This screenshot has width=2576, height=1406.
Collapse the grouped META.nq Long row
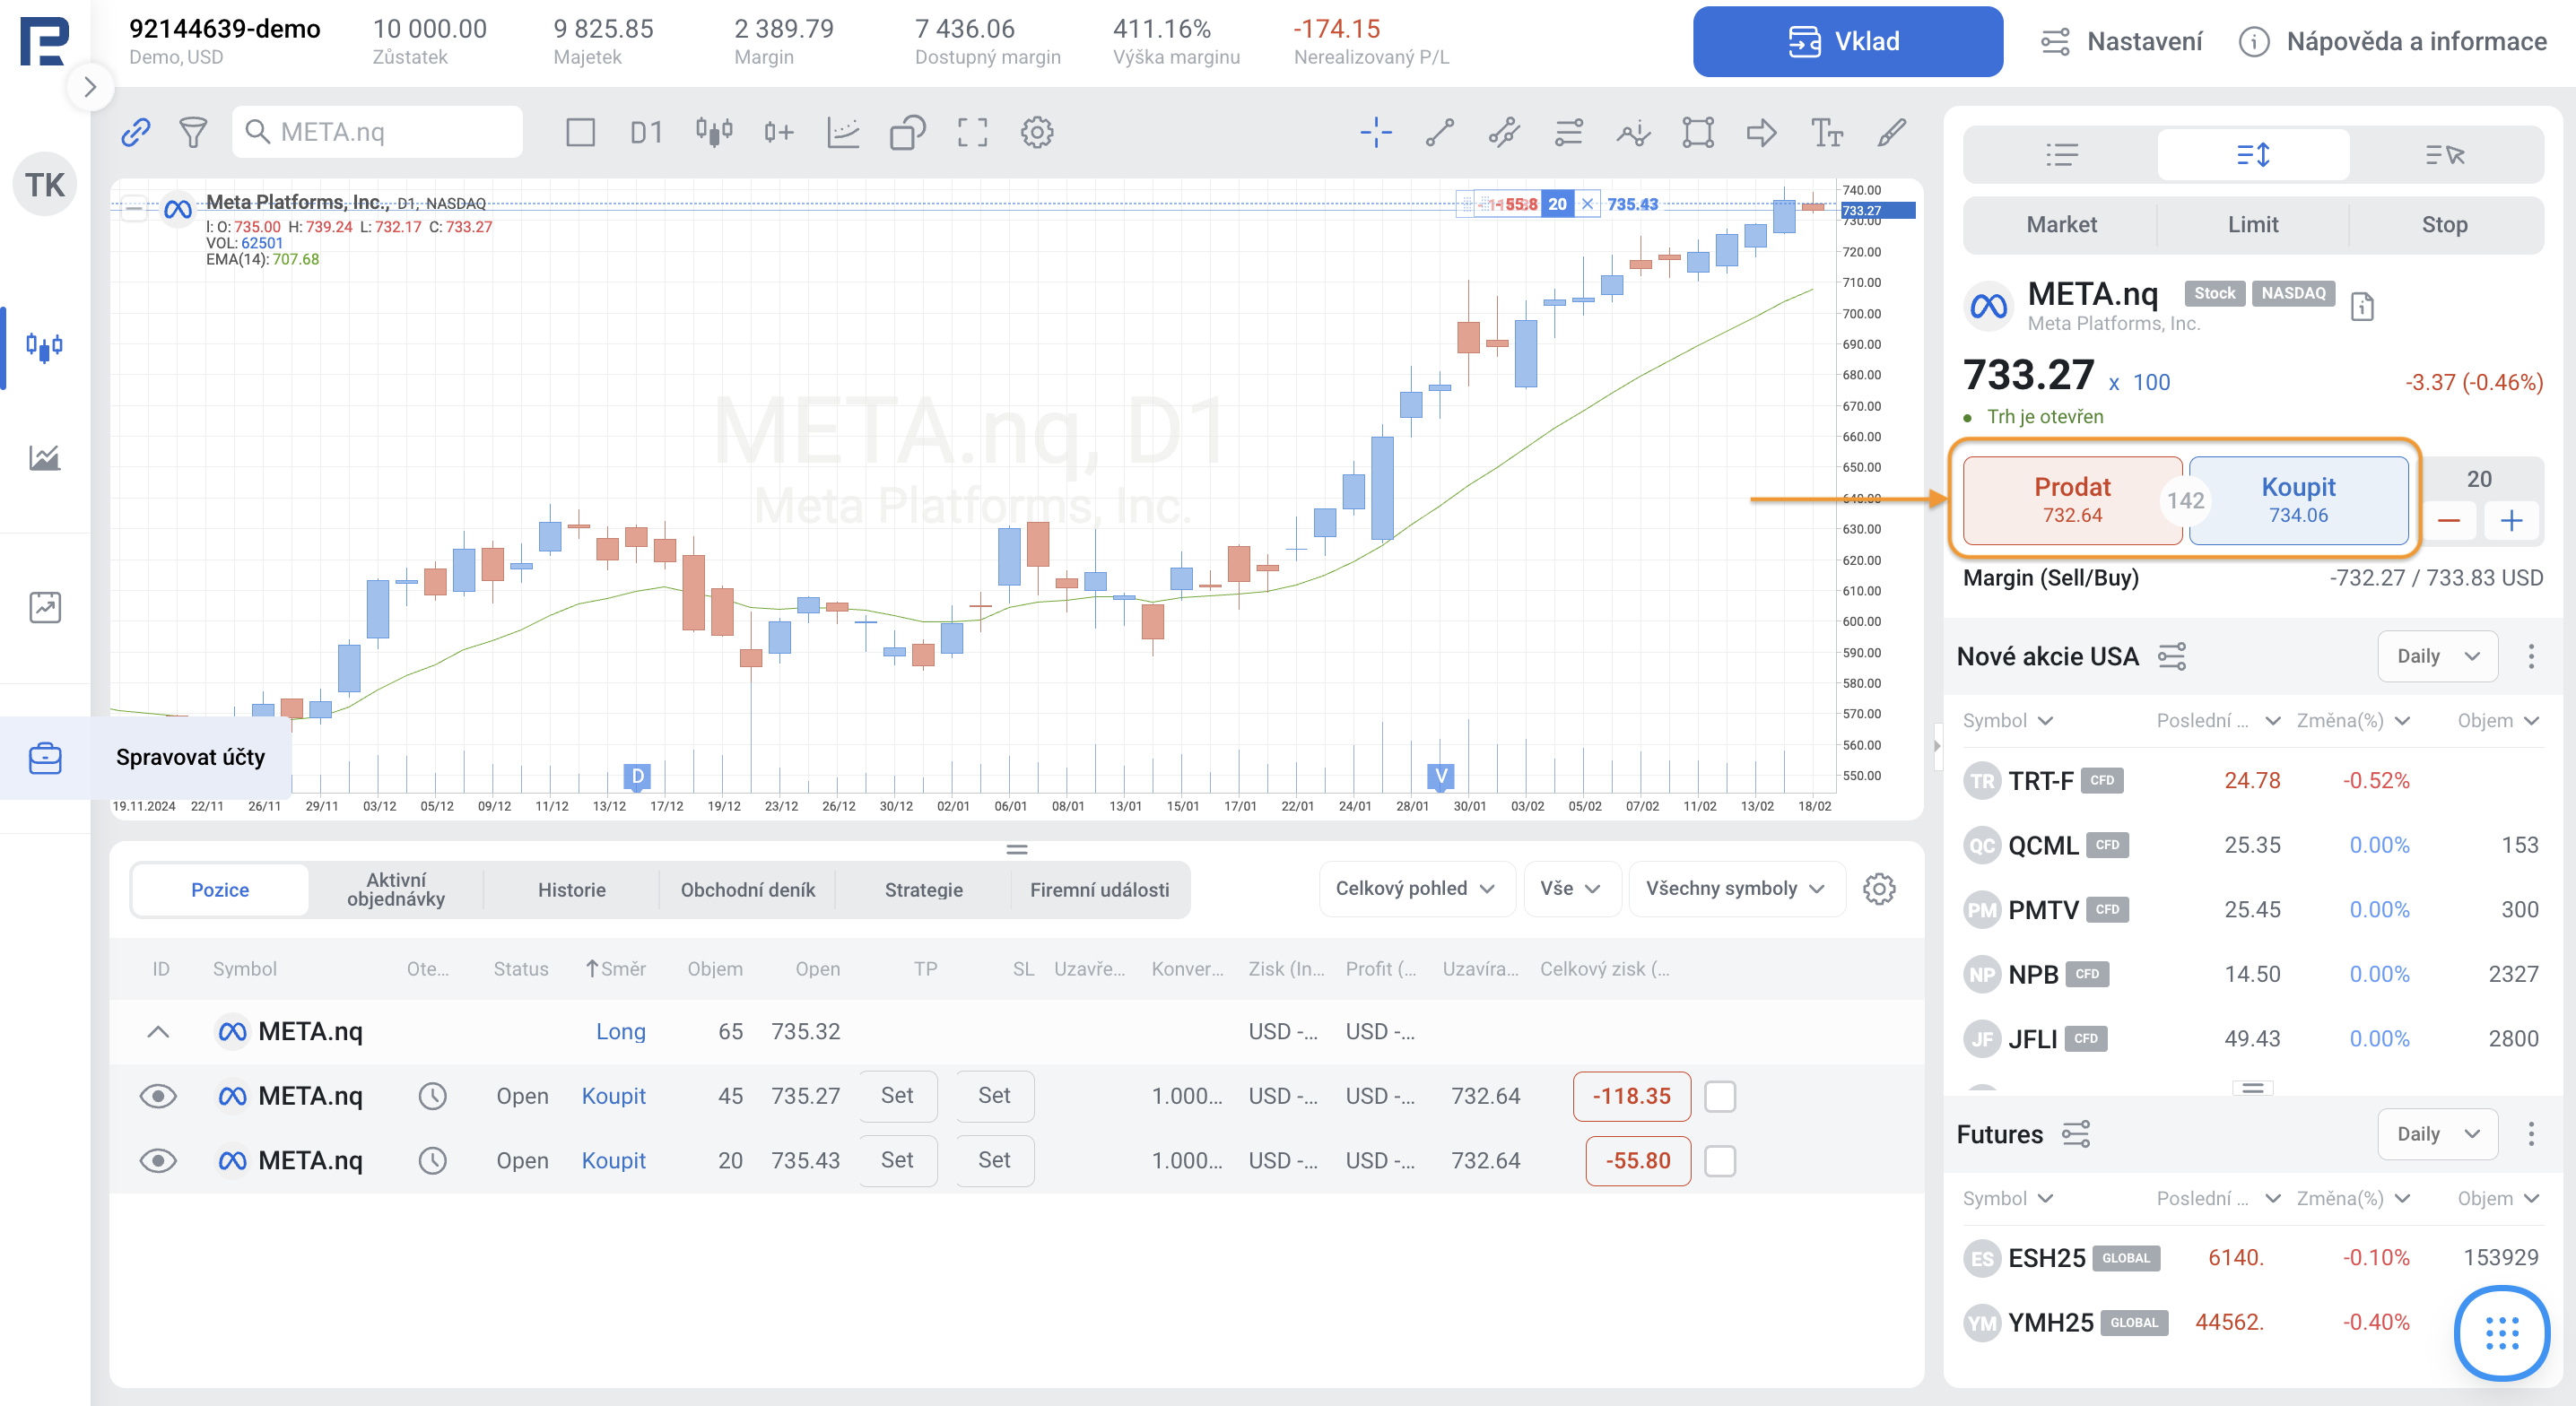click(158, 1032)
